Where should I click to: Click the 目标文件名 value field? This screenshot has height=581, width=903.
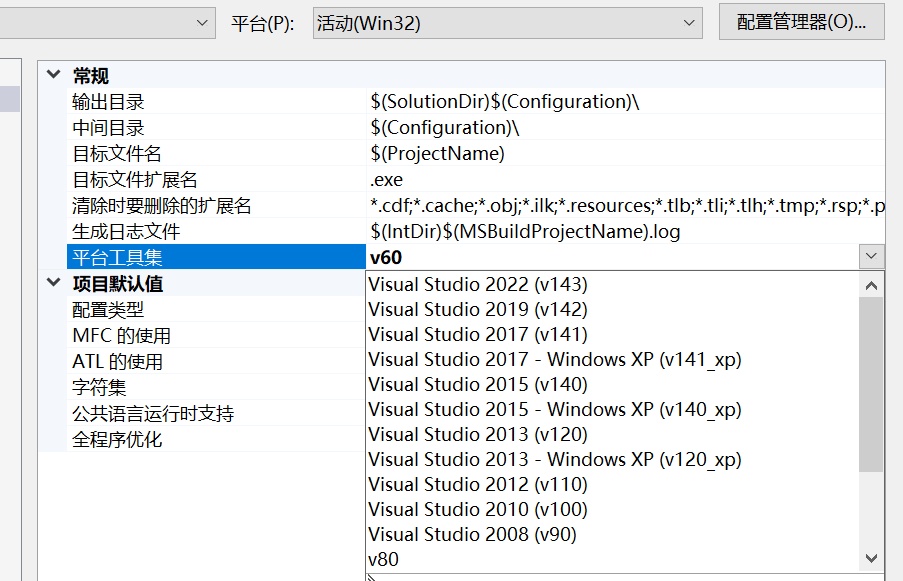tap(625, 153)
